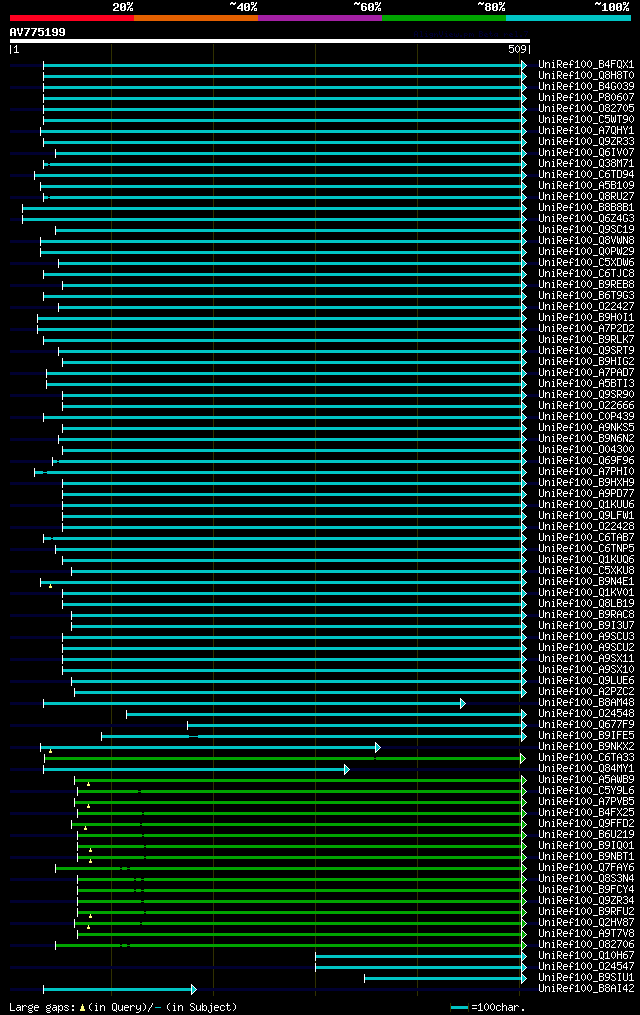Open UniRef100_B6T9G3 hit label
The height and width of the screenshot is (1015, 640).
point(586,296)
